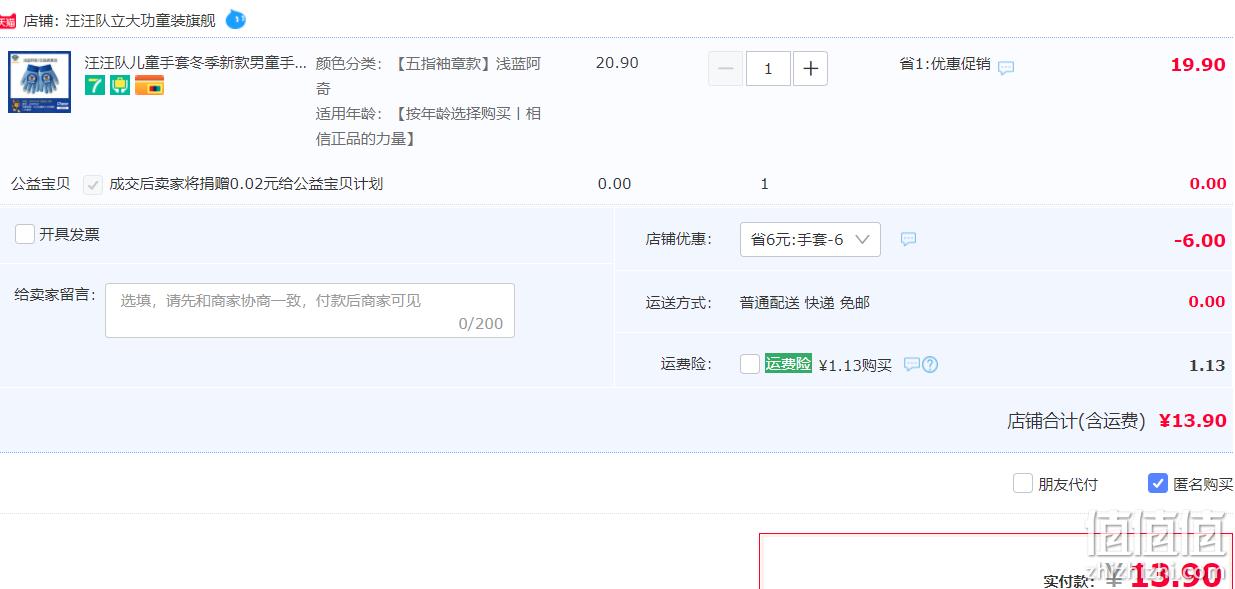Screen dimensions: 1235x589
Task: Decrease quantity with the minus button
Action: pos(726,68)
